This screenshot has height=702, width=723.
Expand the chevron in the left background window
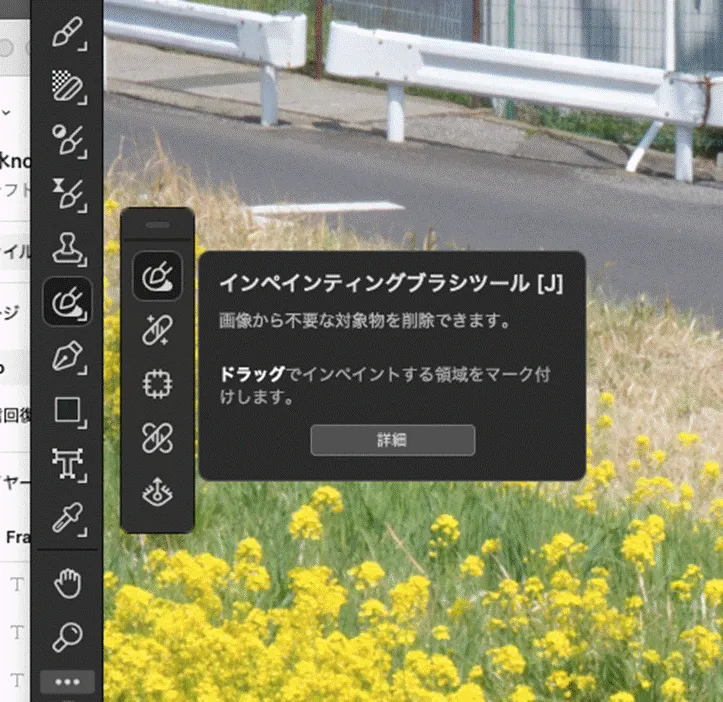(x=6, y=112)
